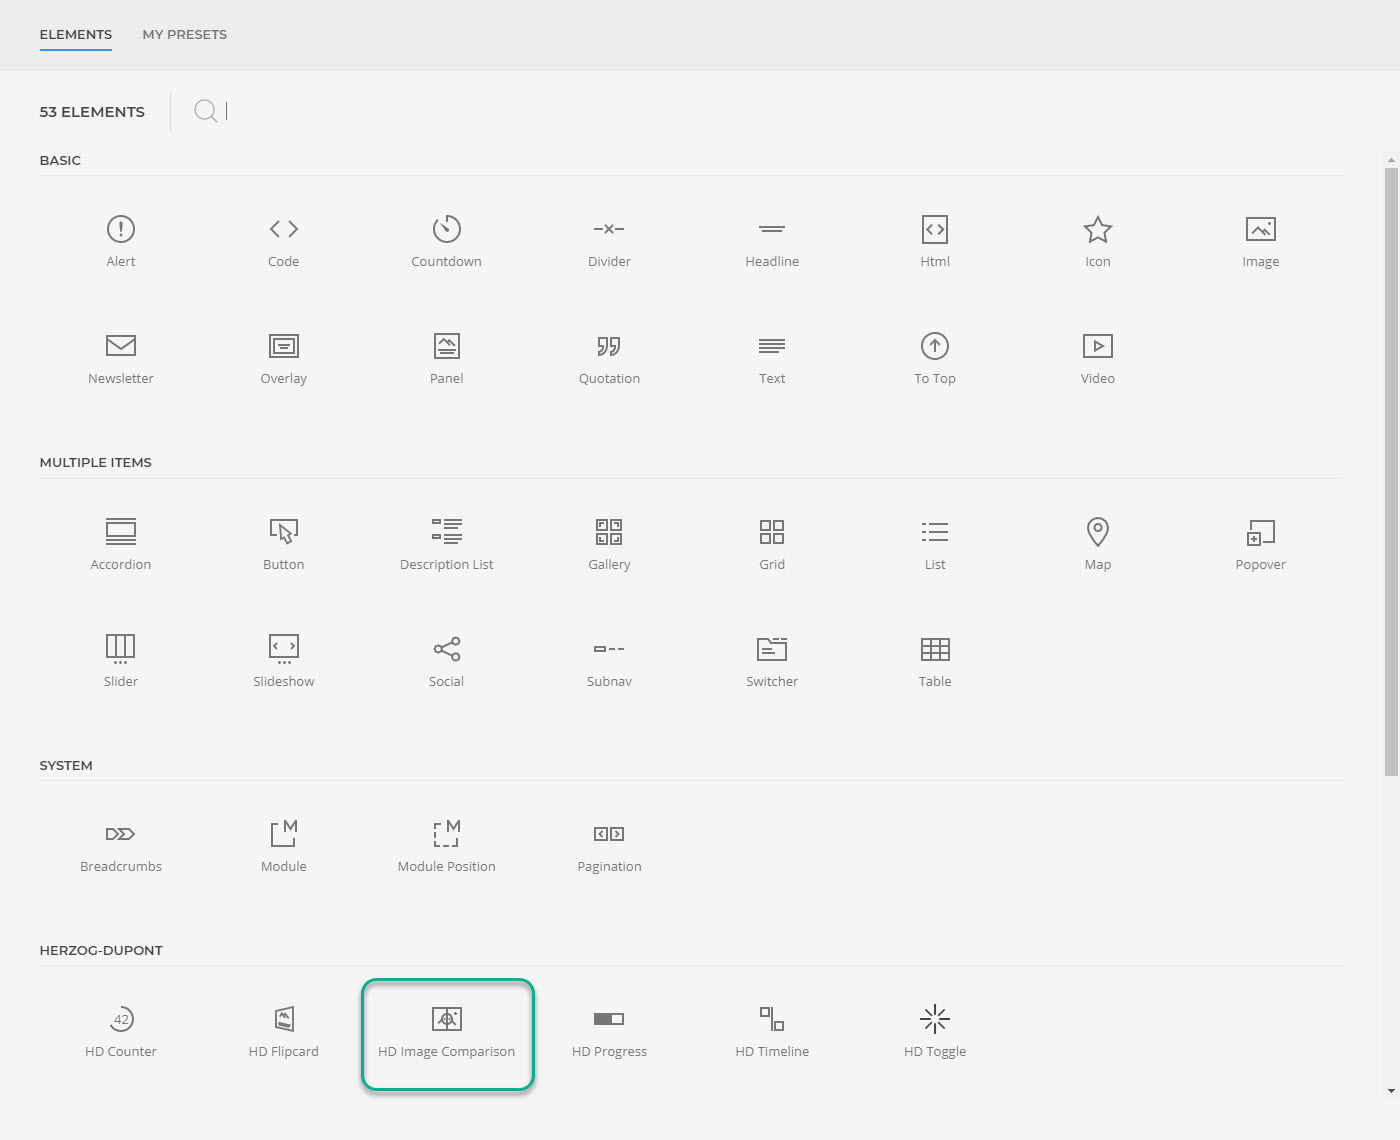Insert the Module Position element
Viewport: 1400px width, 1140px height.
(x=446, y=845)
